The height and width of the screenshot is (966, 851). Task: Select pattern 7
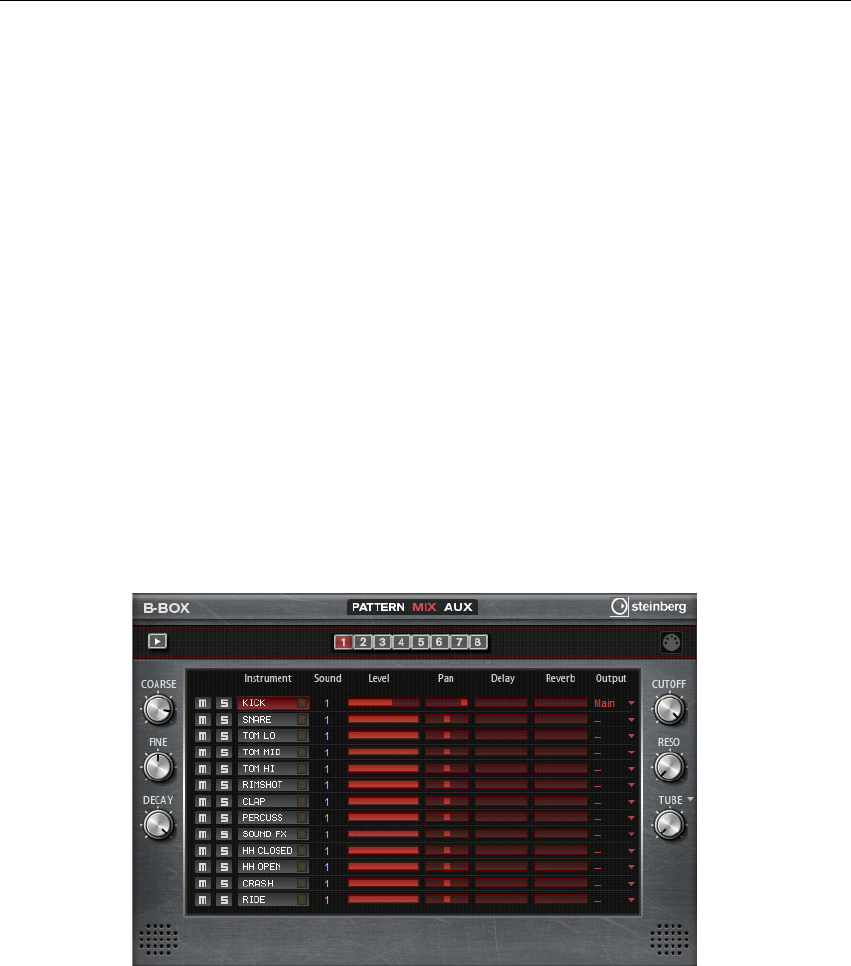coord(458,642)
